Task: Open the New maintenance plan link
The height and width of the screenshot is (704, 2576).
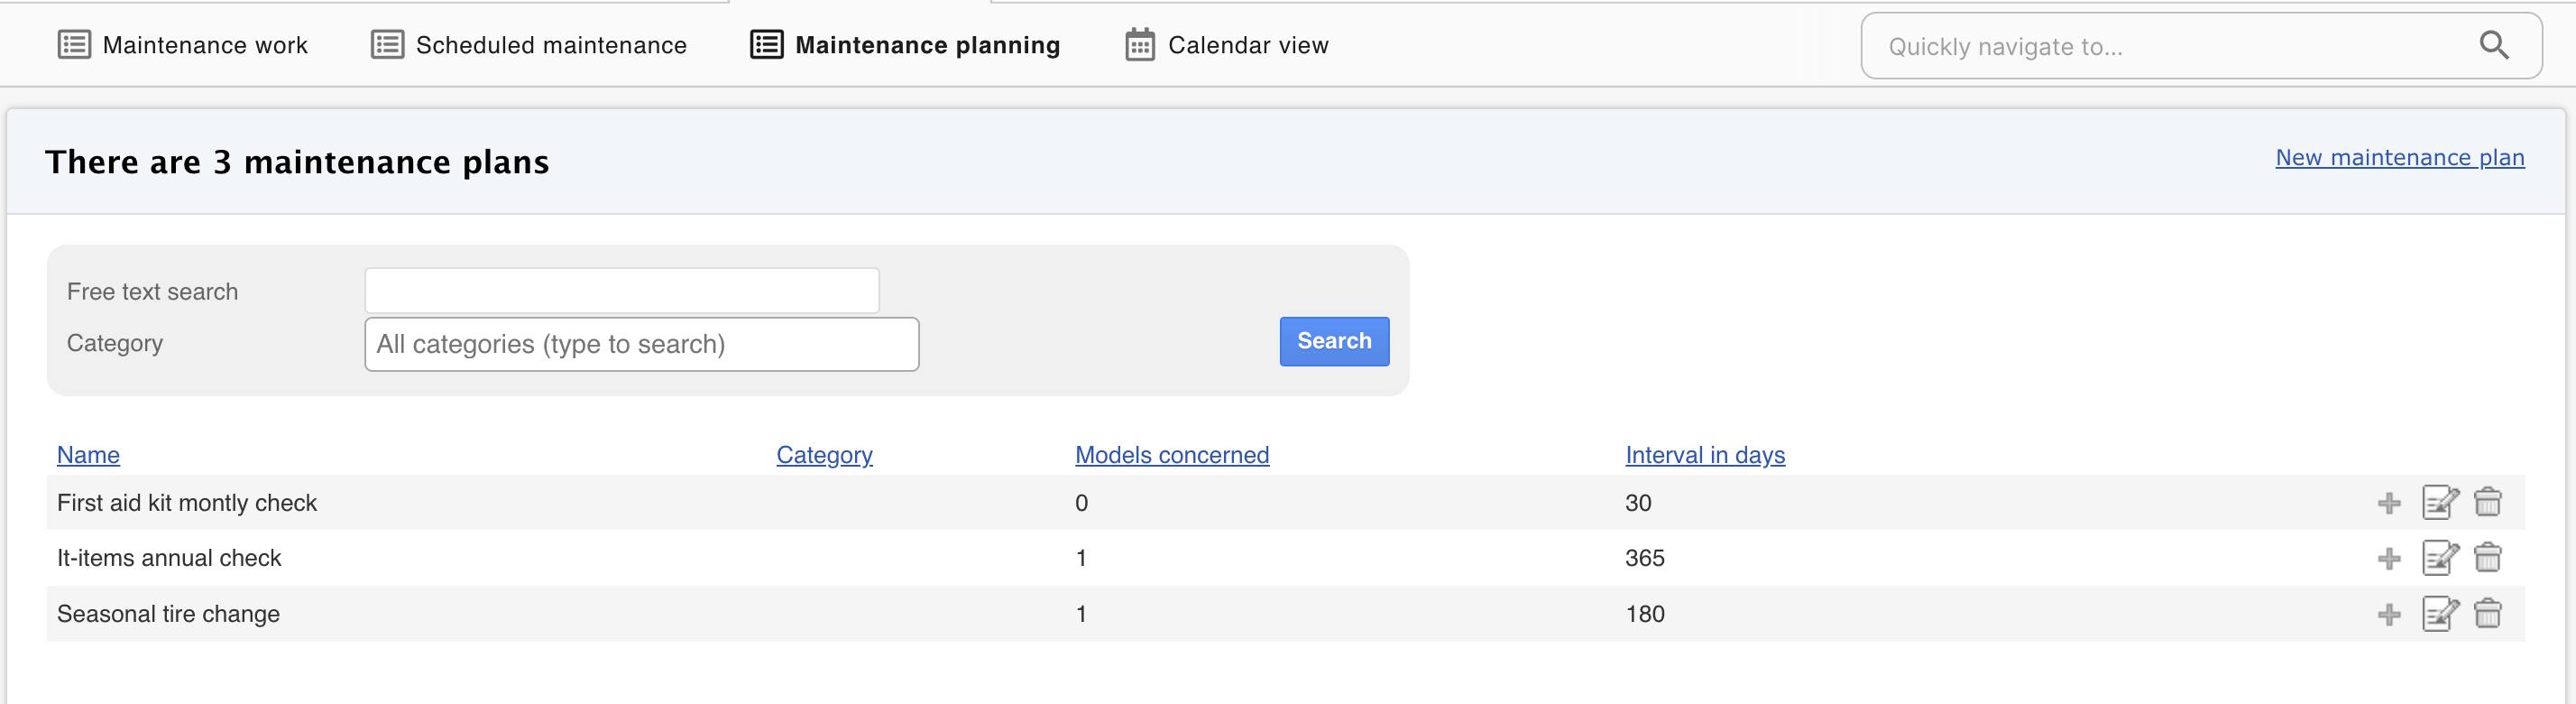Action: coord(2399,158)
